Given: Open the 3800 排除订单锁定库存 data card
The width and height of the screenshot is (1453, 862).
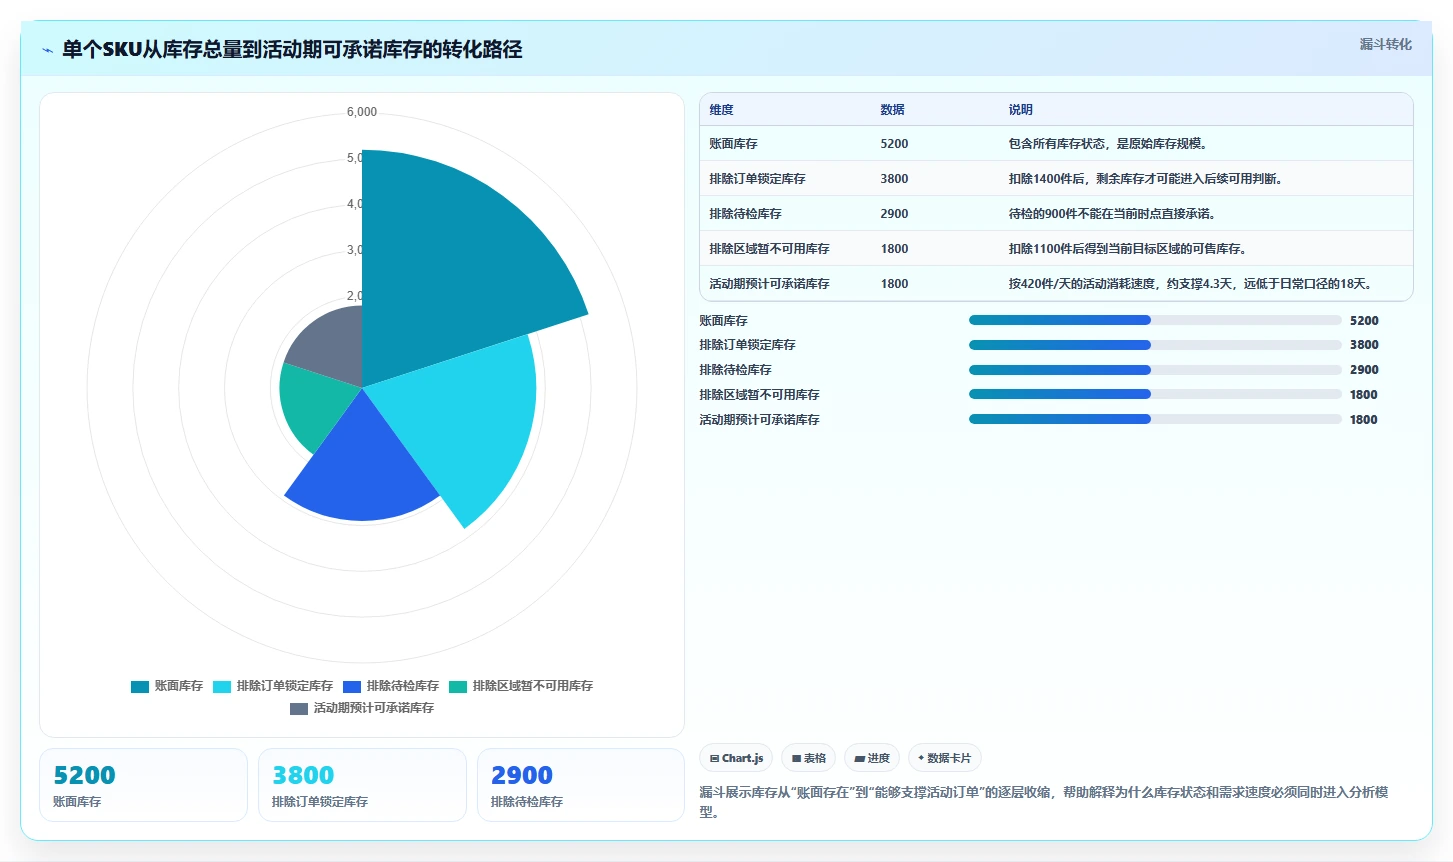Looking at the screenshot, I should [x=362, y=785].
